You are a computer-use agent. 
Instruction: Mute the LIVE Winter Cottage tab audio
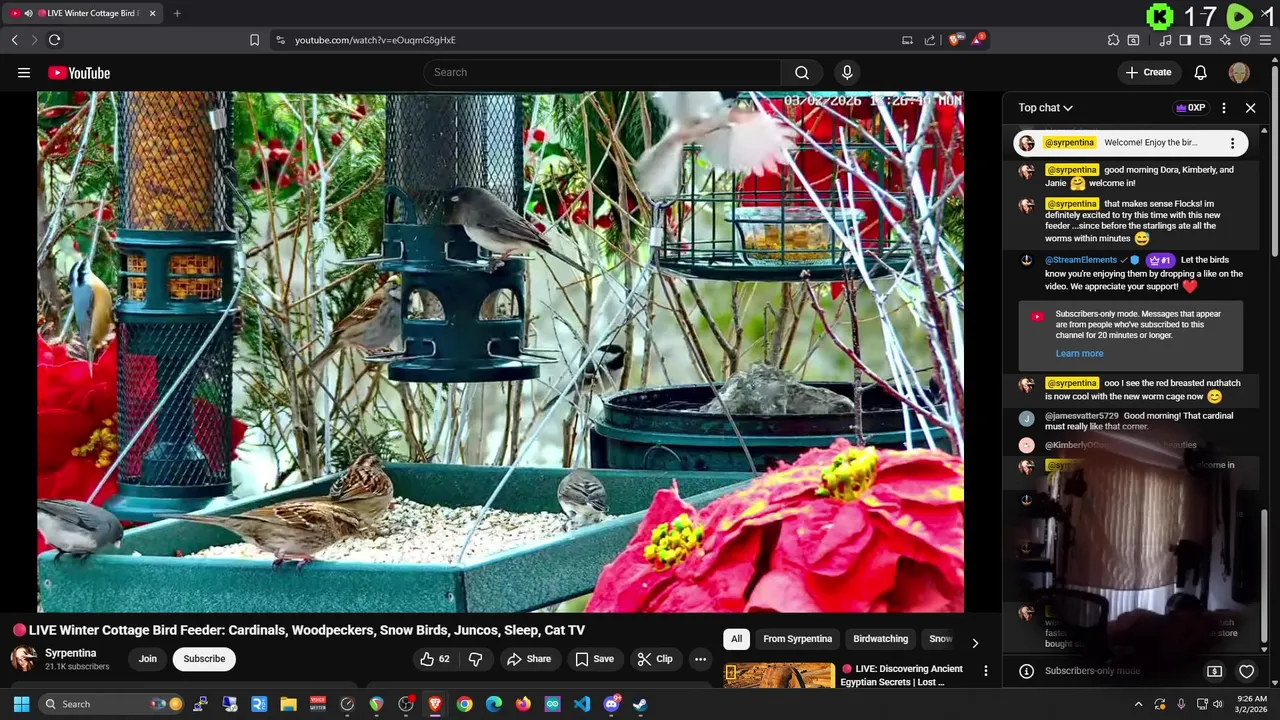click(28, 13)
